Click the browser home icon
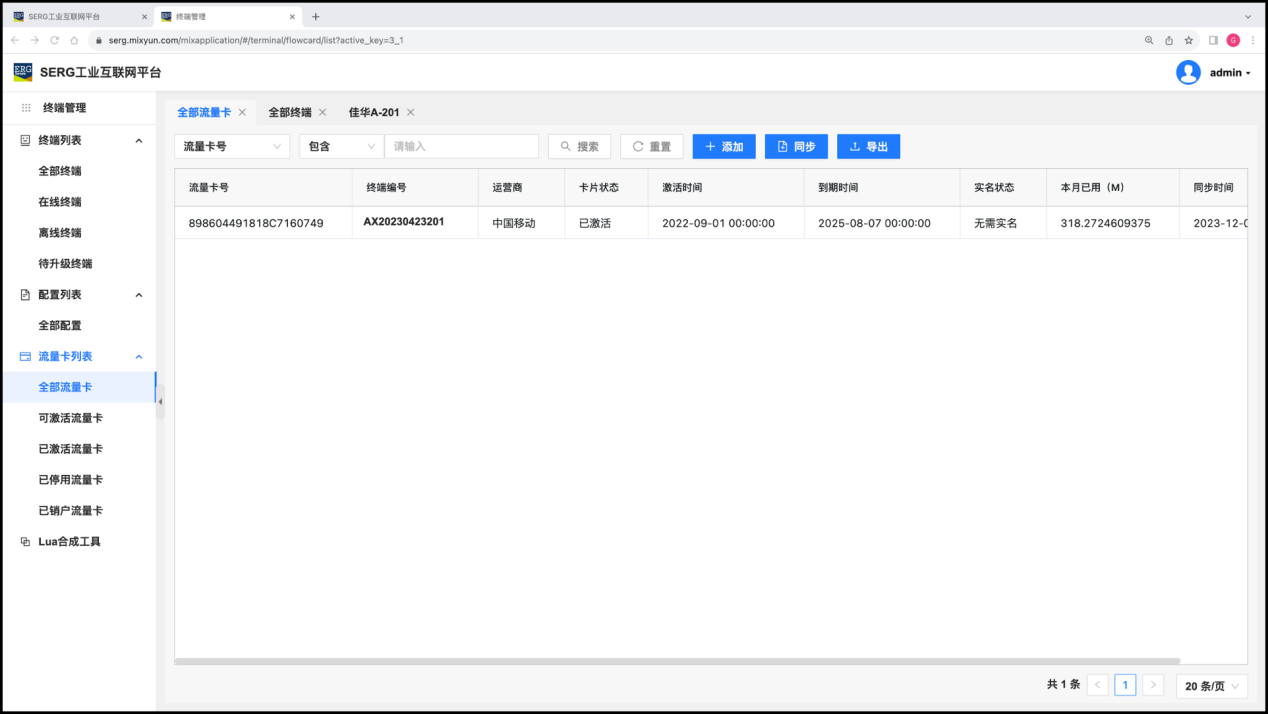This screenshot has height=714, width=1268. click(x=74, y=40)
